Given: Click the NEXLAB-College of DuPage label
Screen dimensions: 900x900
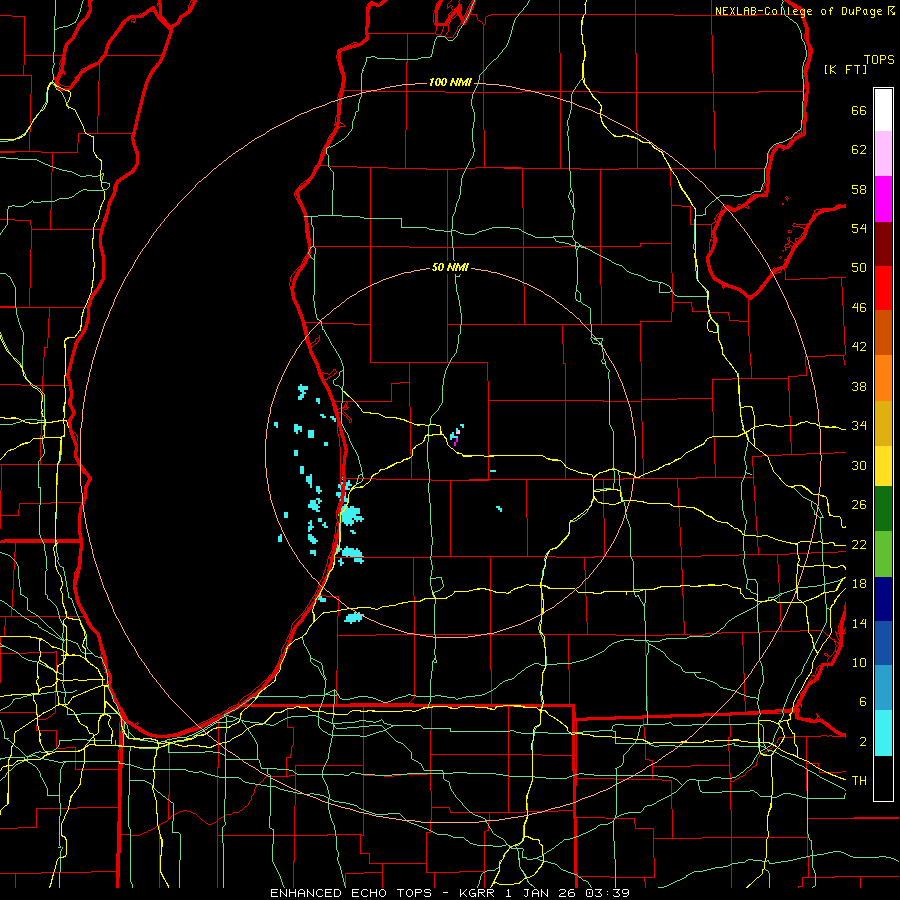Looking at the screenshot, I should pyautogui.click(x=798, y=11).
